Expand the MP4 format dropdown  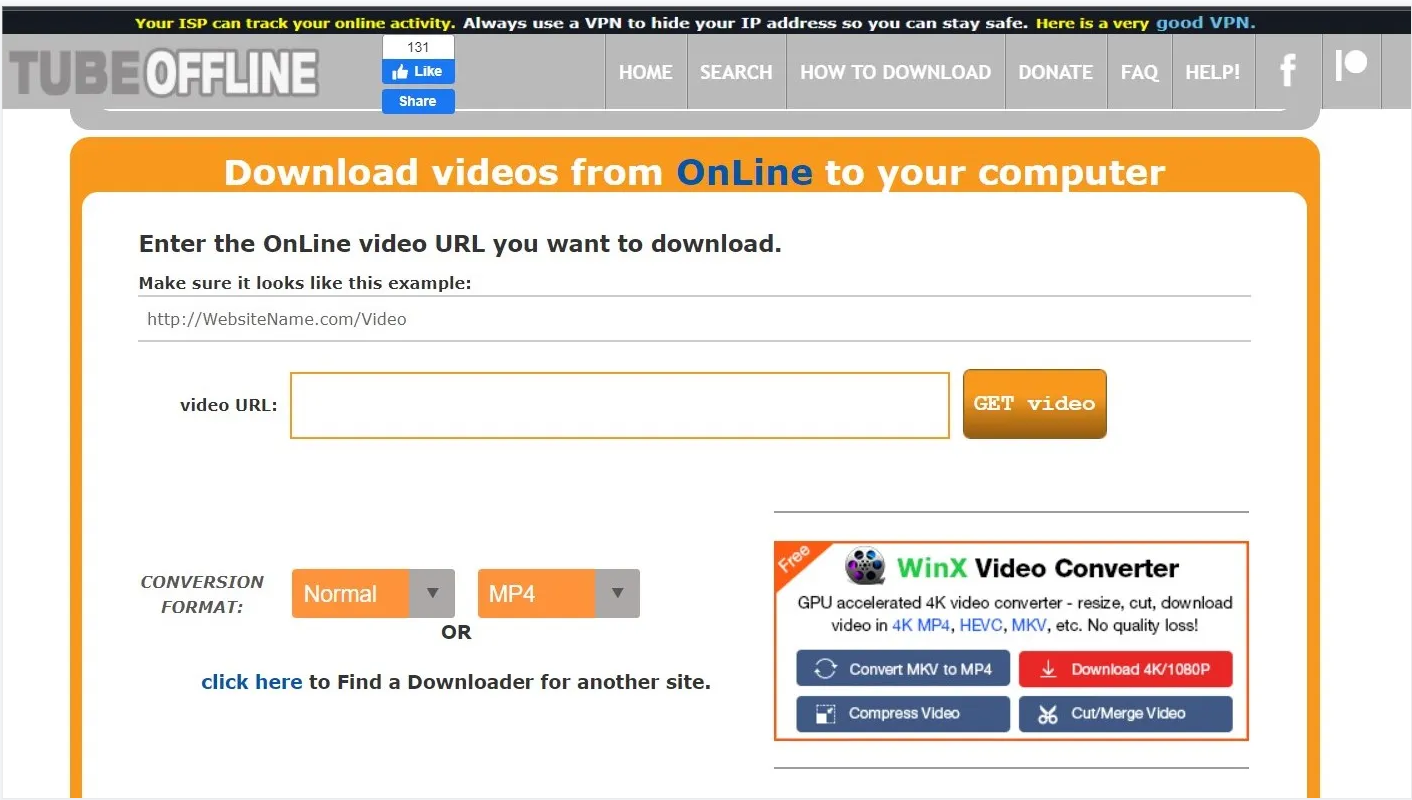point(558,593)
